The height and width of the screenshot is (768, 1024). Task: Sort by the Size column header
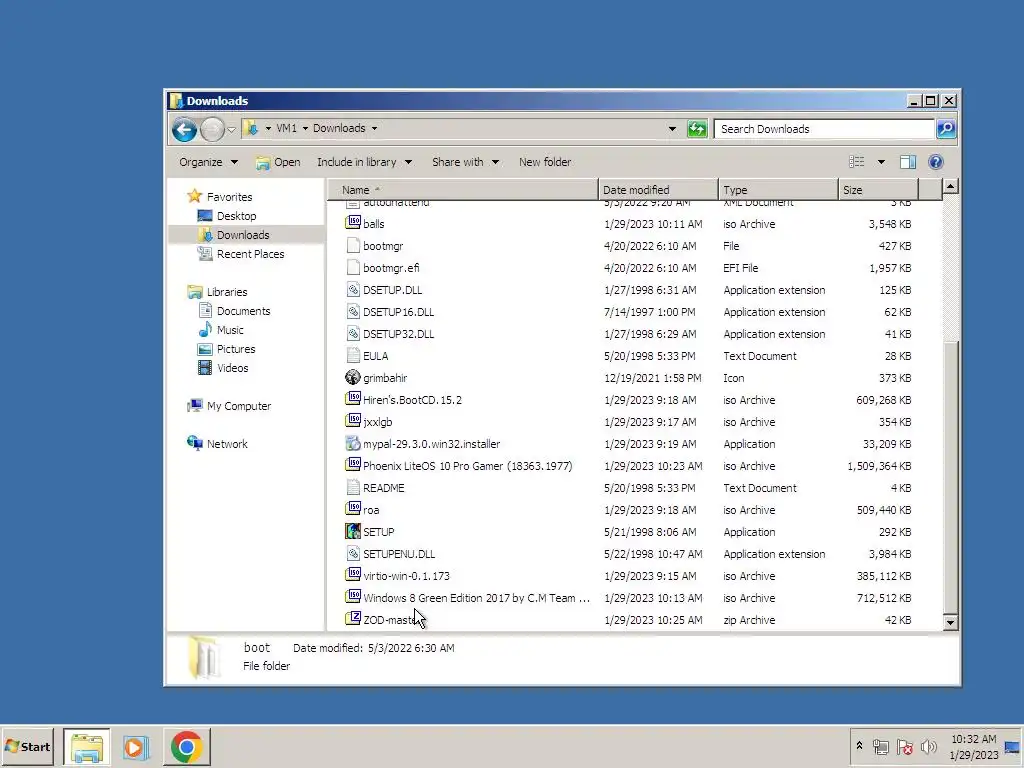(879, 189)
